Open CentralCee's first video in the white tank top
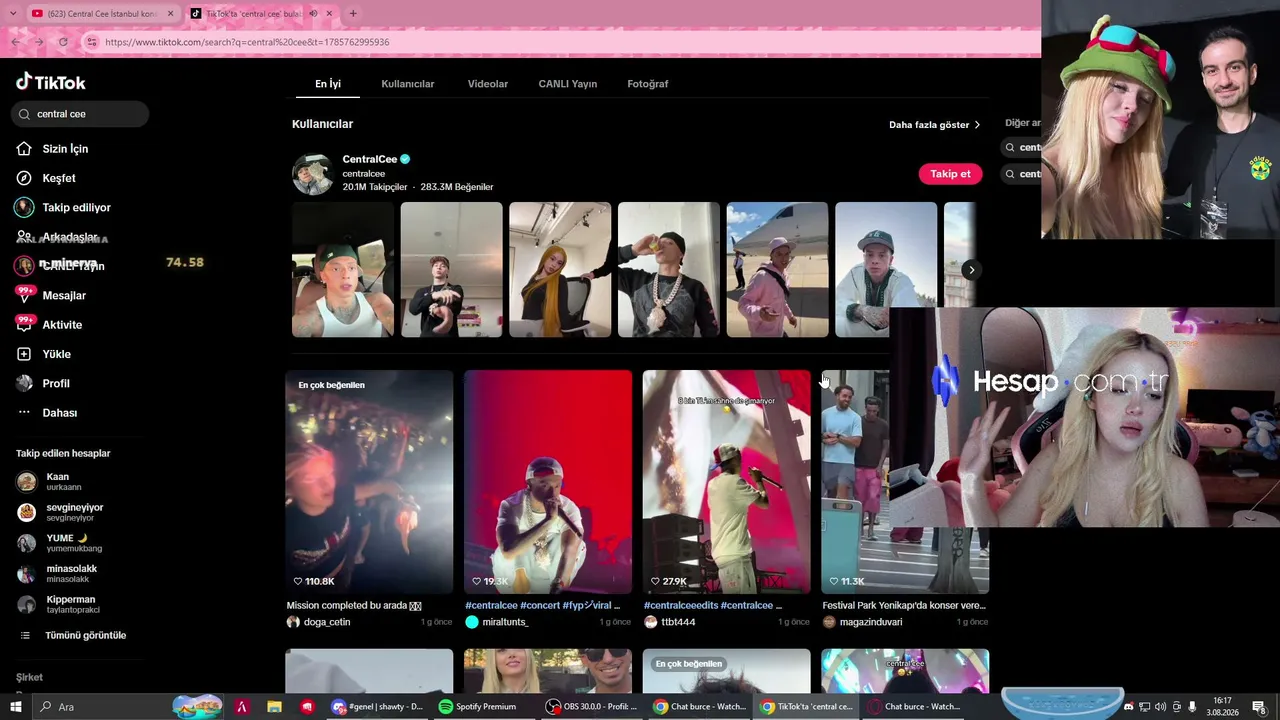 pos(343,270)
